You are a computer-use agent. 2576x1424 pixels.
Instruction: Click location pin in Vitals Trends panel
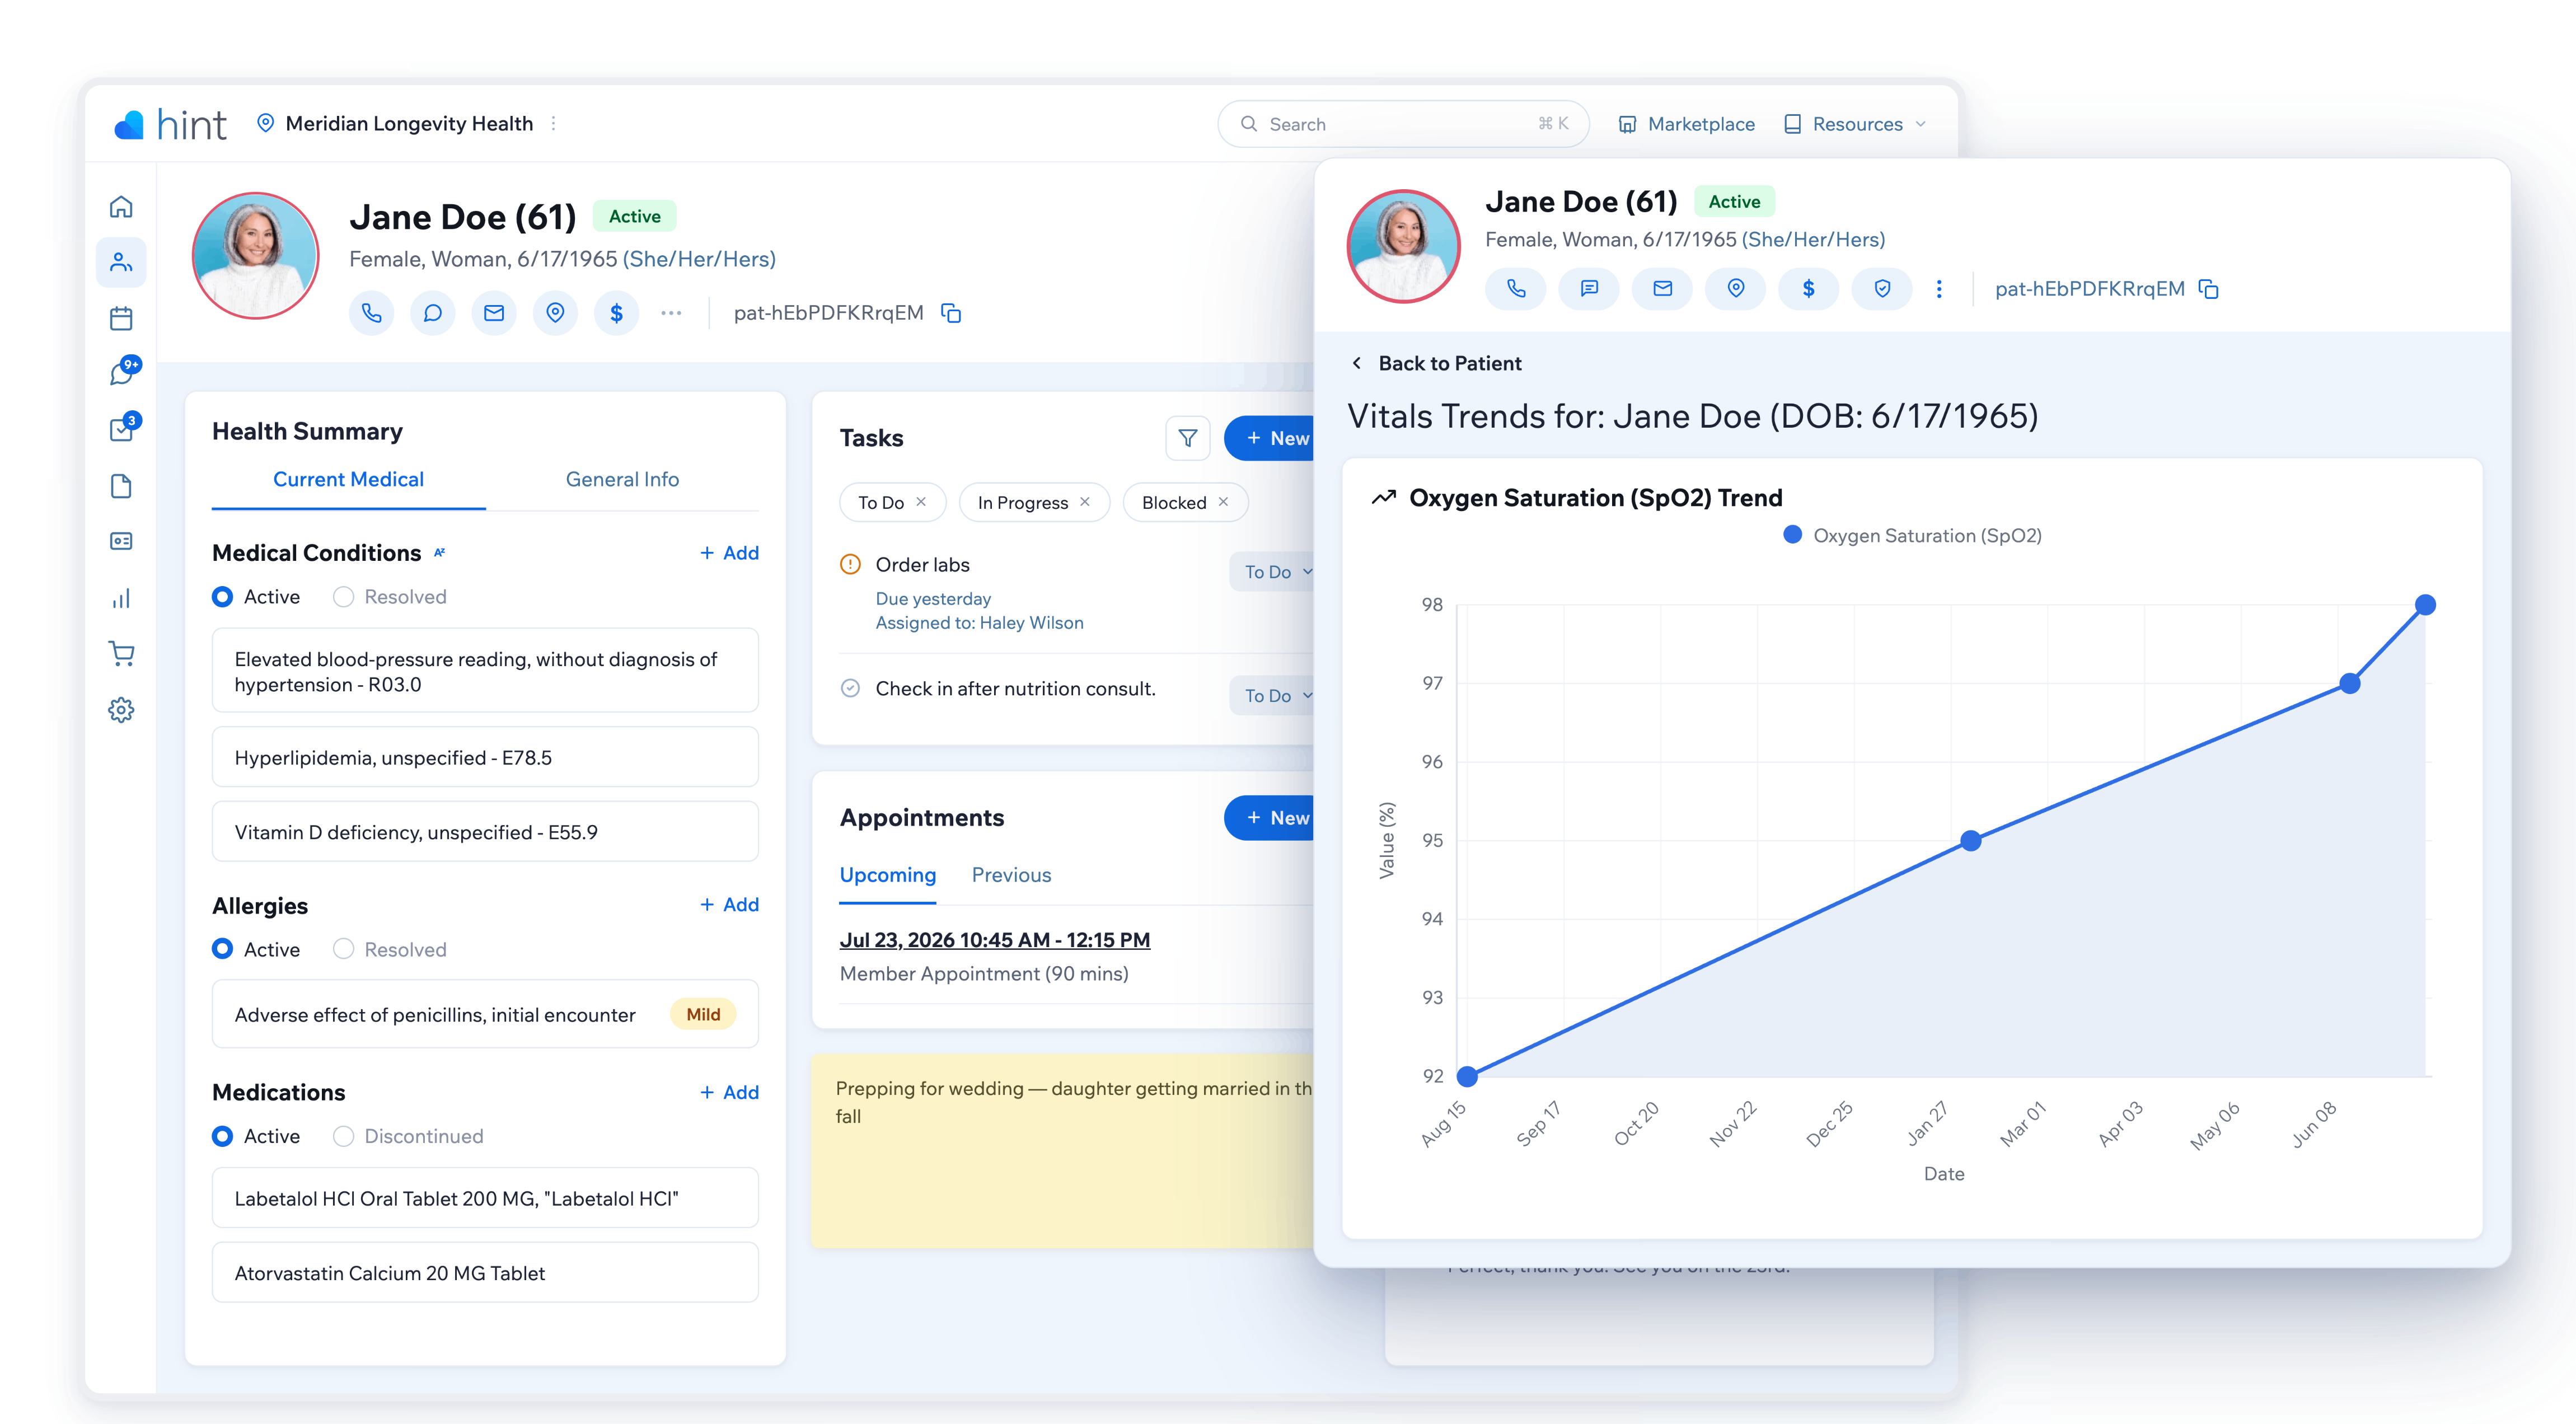click(x=1736, y=289)
